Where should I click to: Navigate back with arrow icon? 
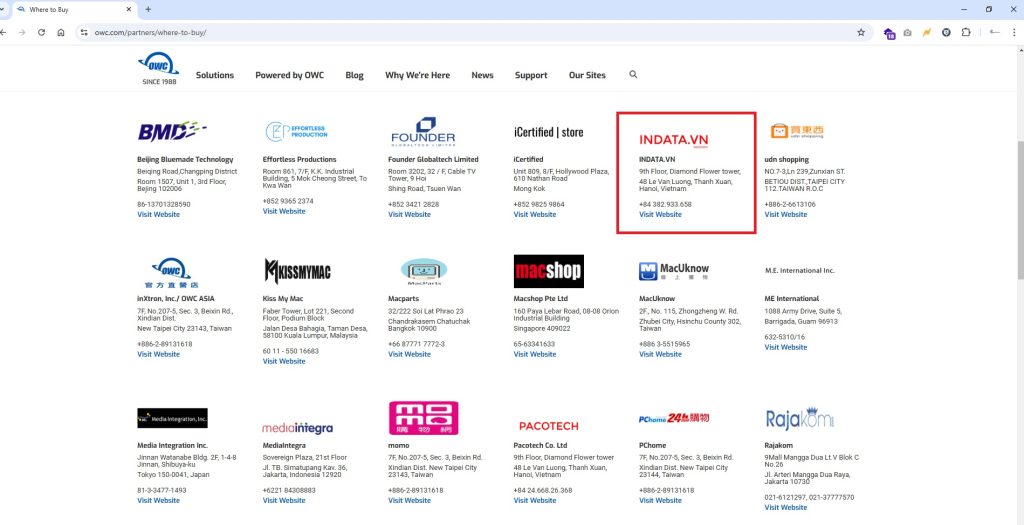(4, 32)
